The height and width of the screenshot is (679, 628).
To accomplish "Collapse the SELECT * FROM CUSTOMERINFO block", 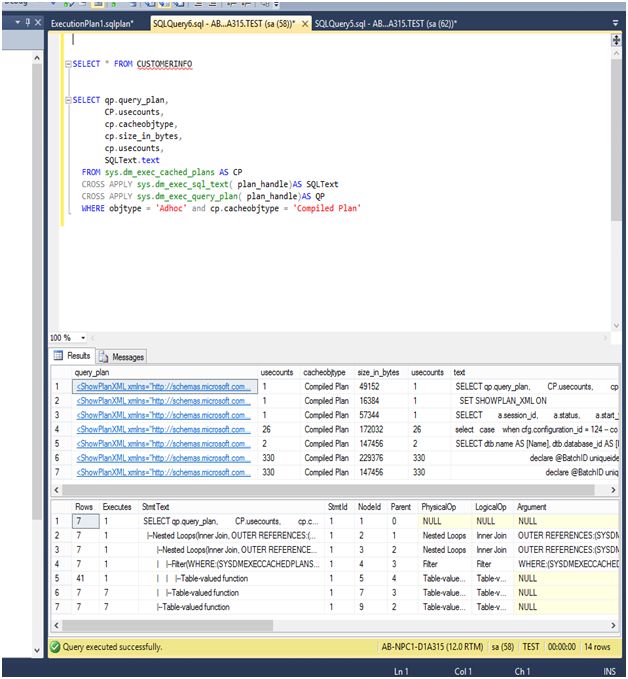I will [x=67, y=64].
